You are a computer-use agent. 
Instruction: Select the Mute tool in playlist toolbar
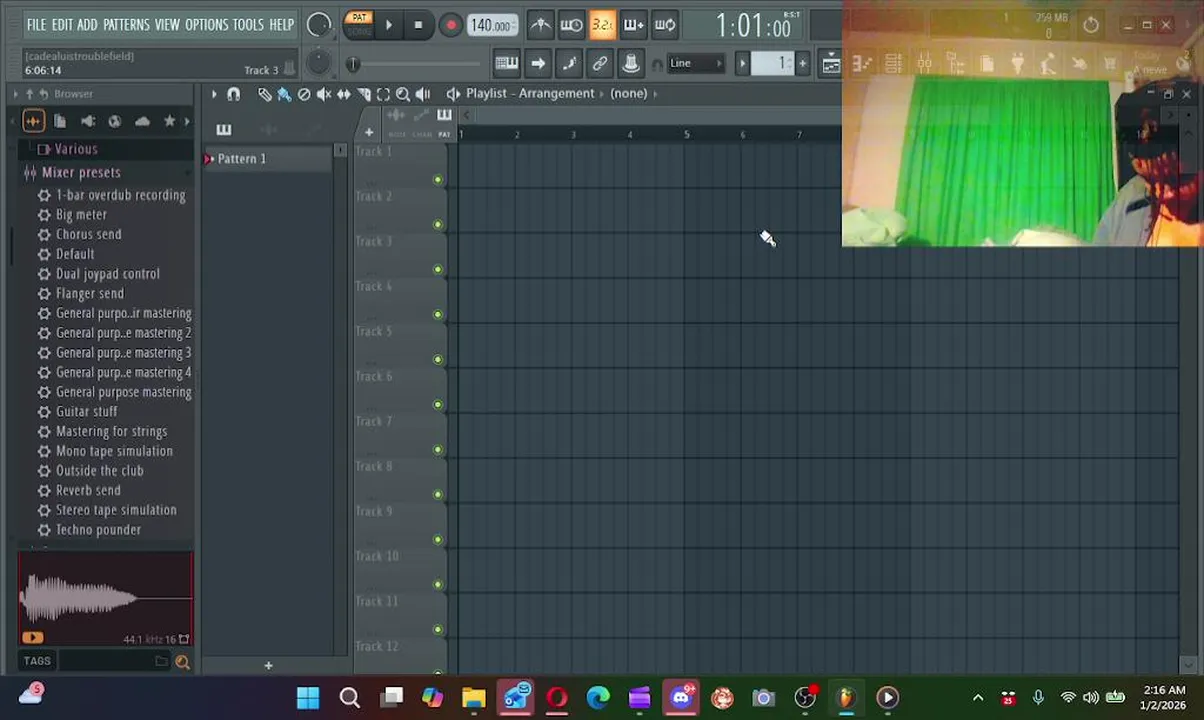coord(324,94)
